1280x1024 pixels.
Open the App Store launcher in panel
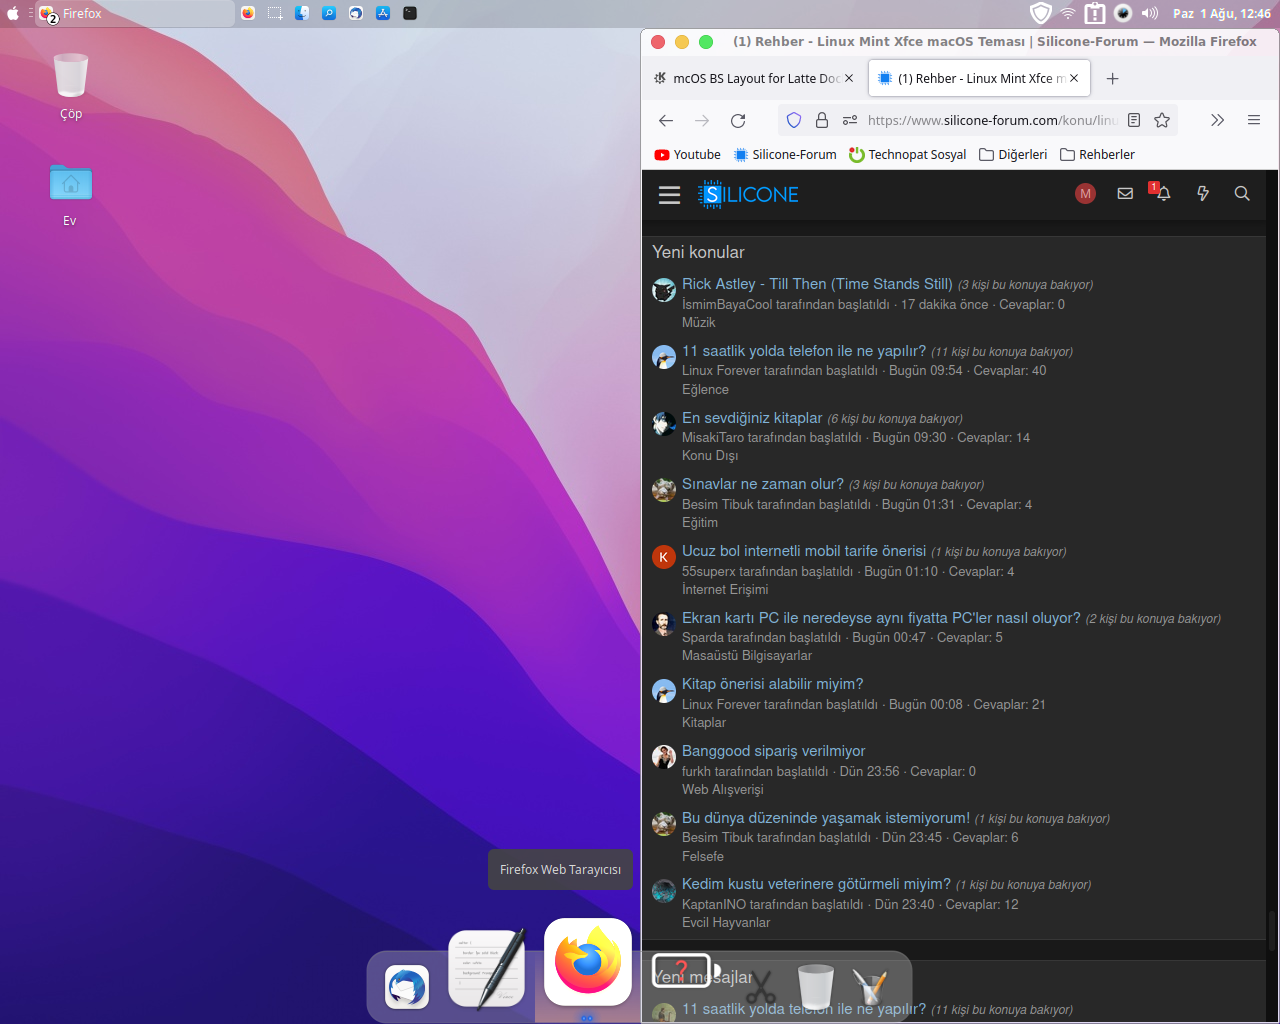383,13
